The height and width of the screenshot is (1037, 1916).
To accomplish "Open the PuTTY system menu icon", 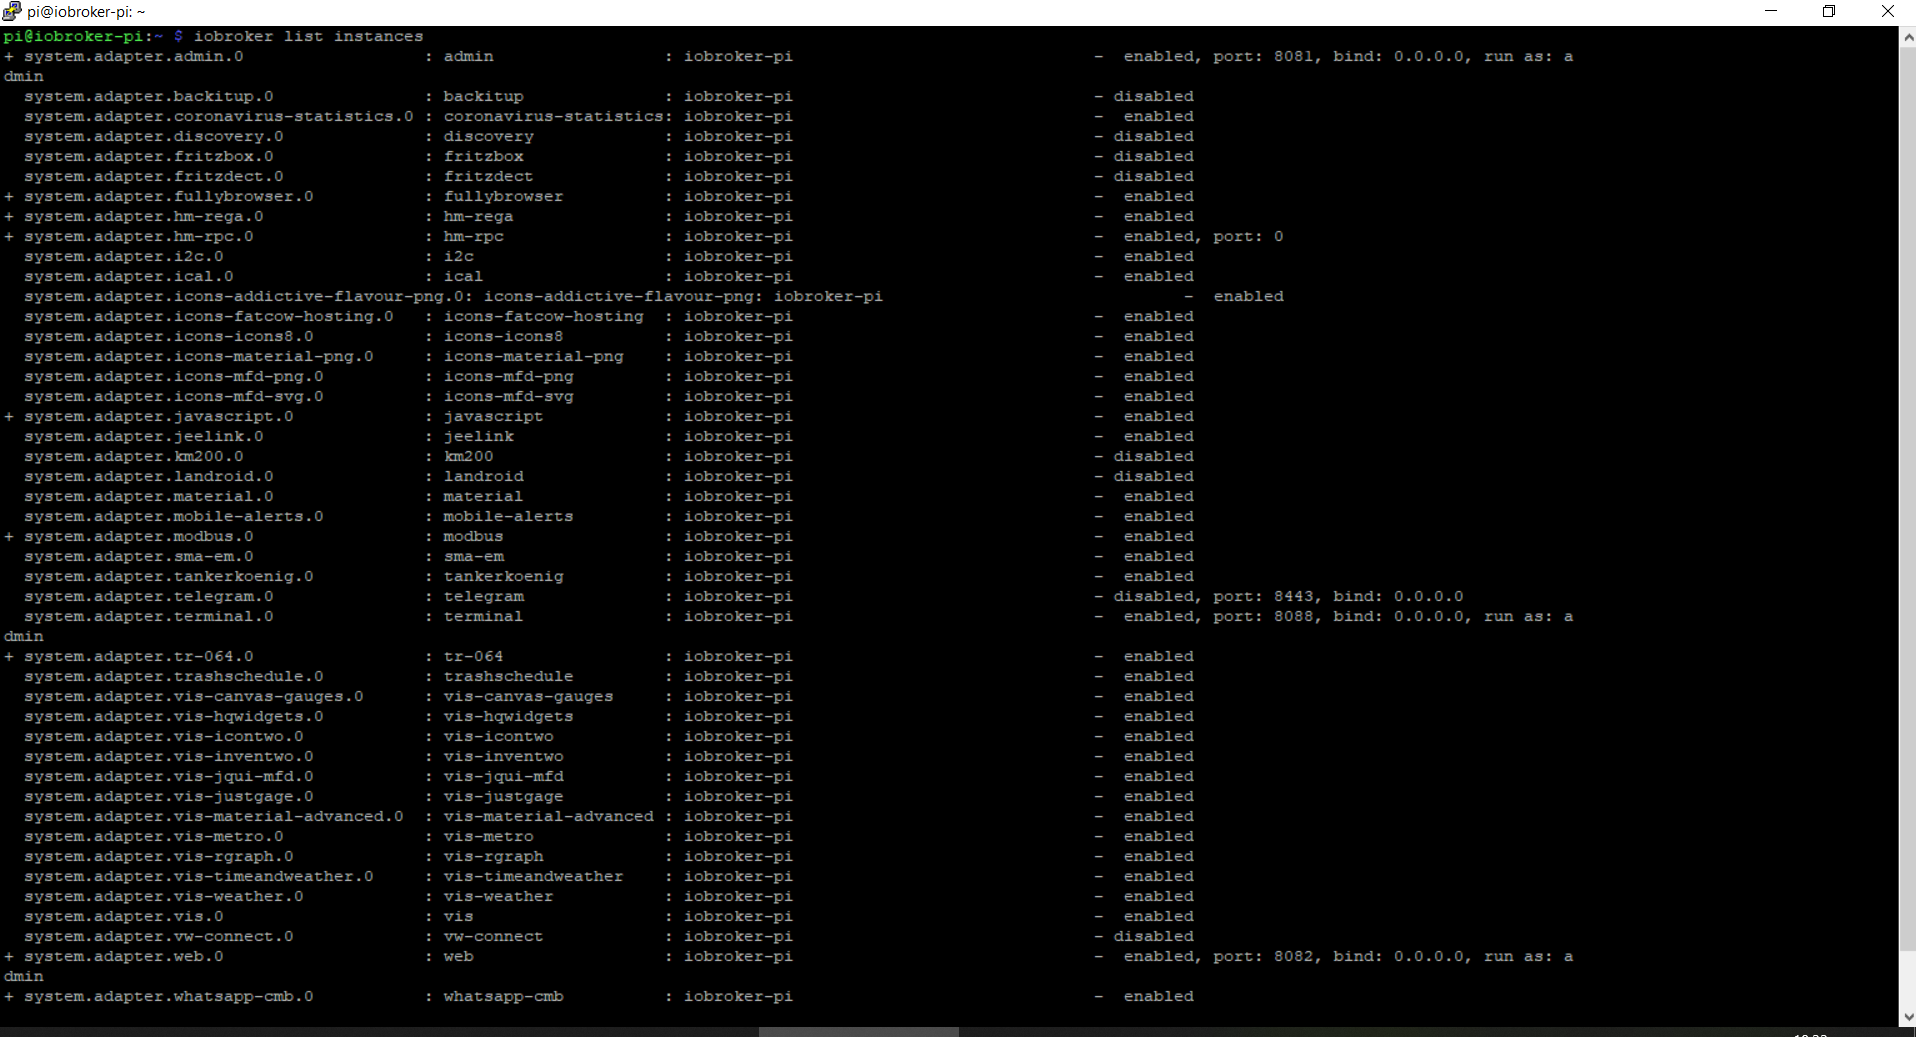I will [12, 11].
